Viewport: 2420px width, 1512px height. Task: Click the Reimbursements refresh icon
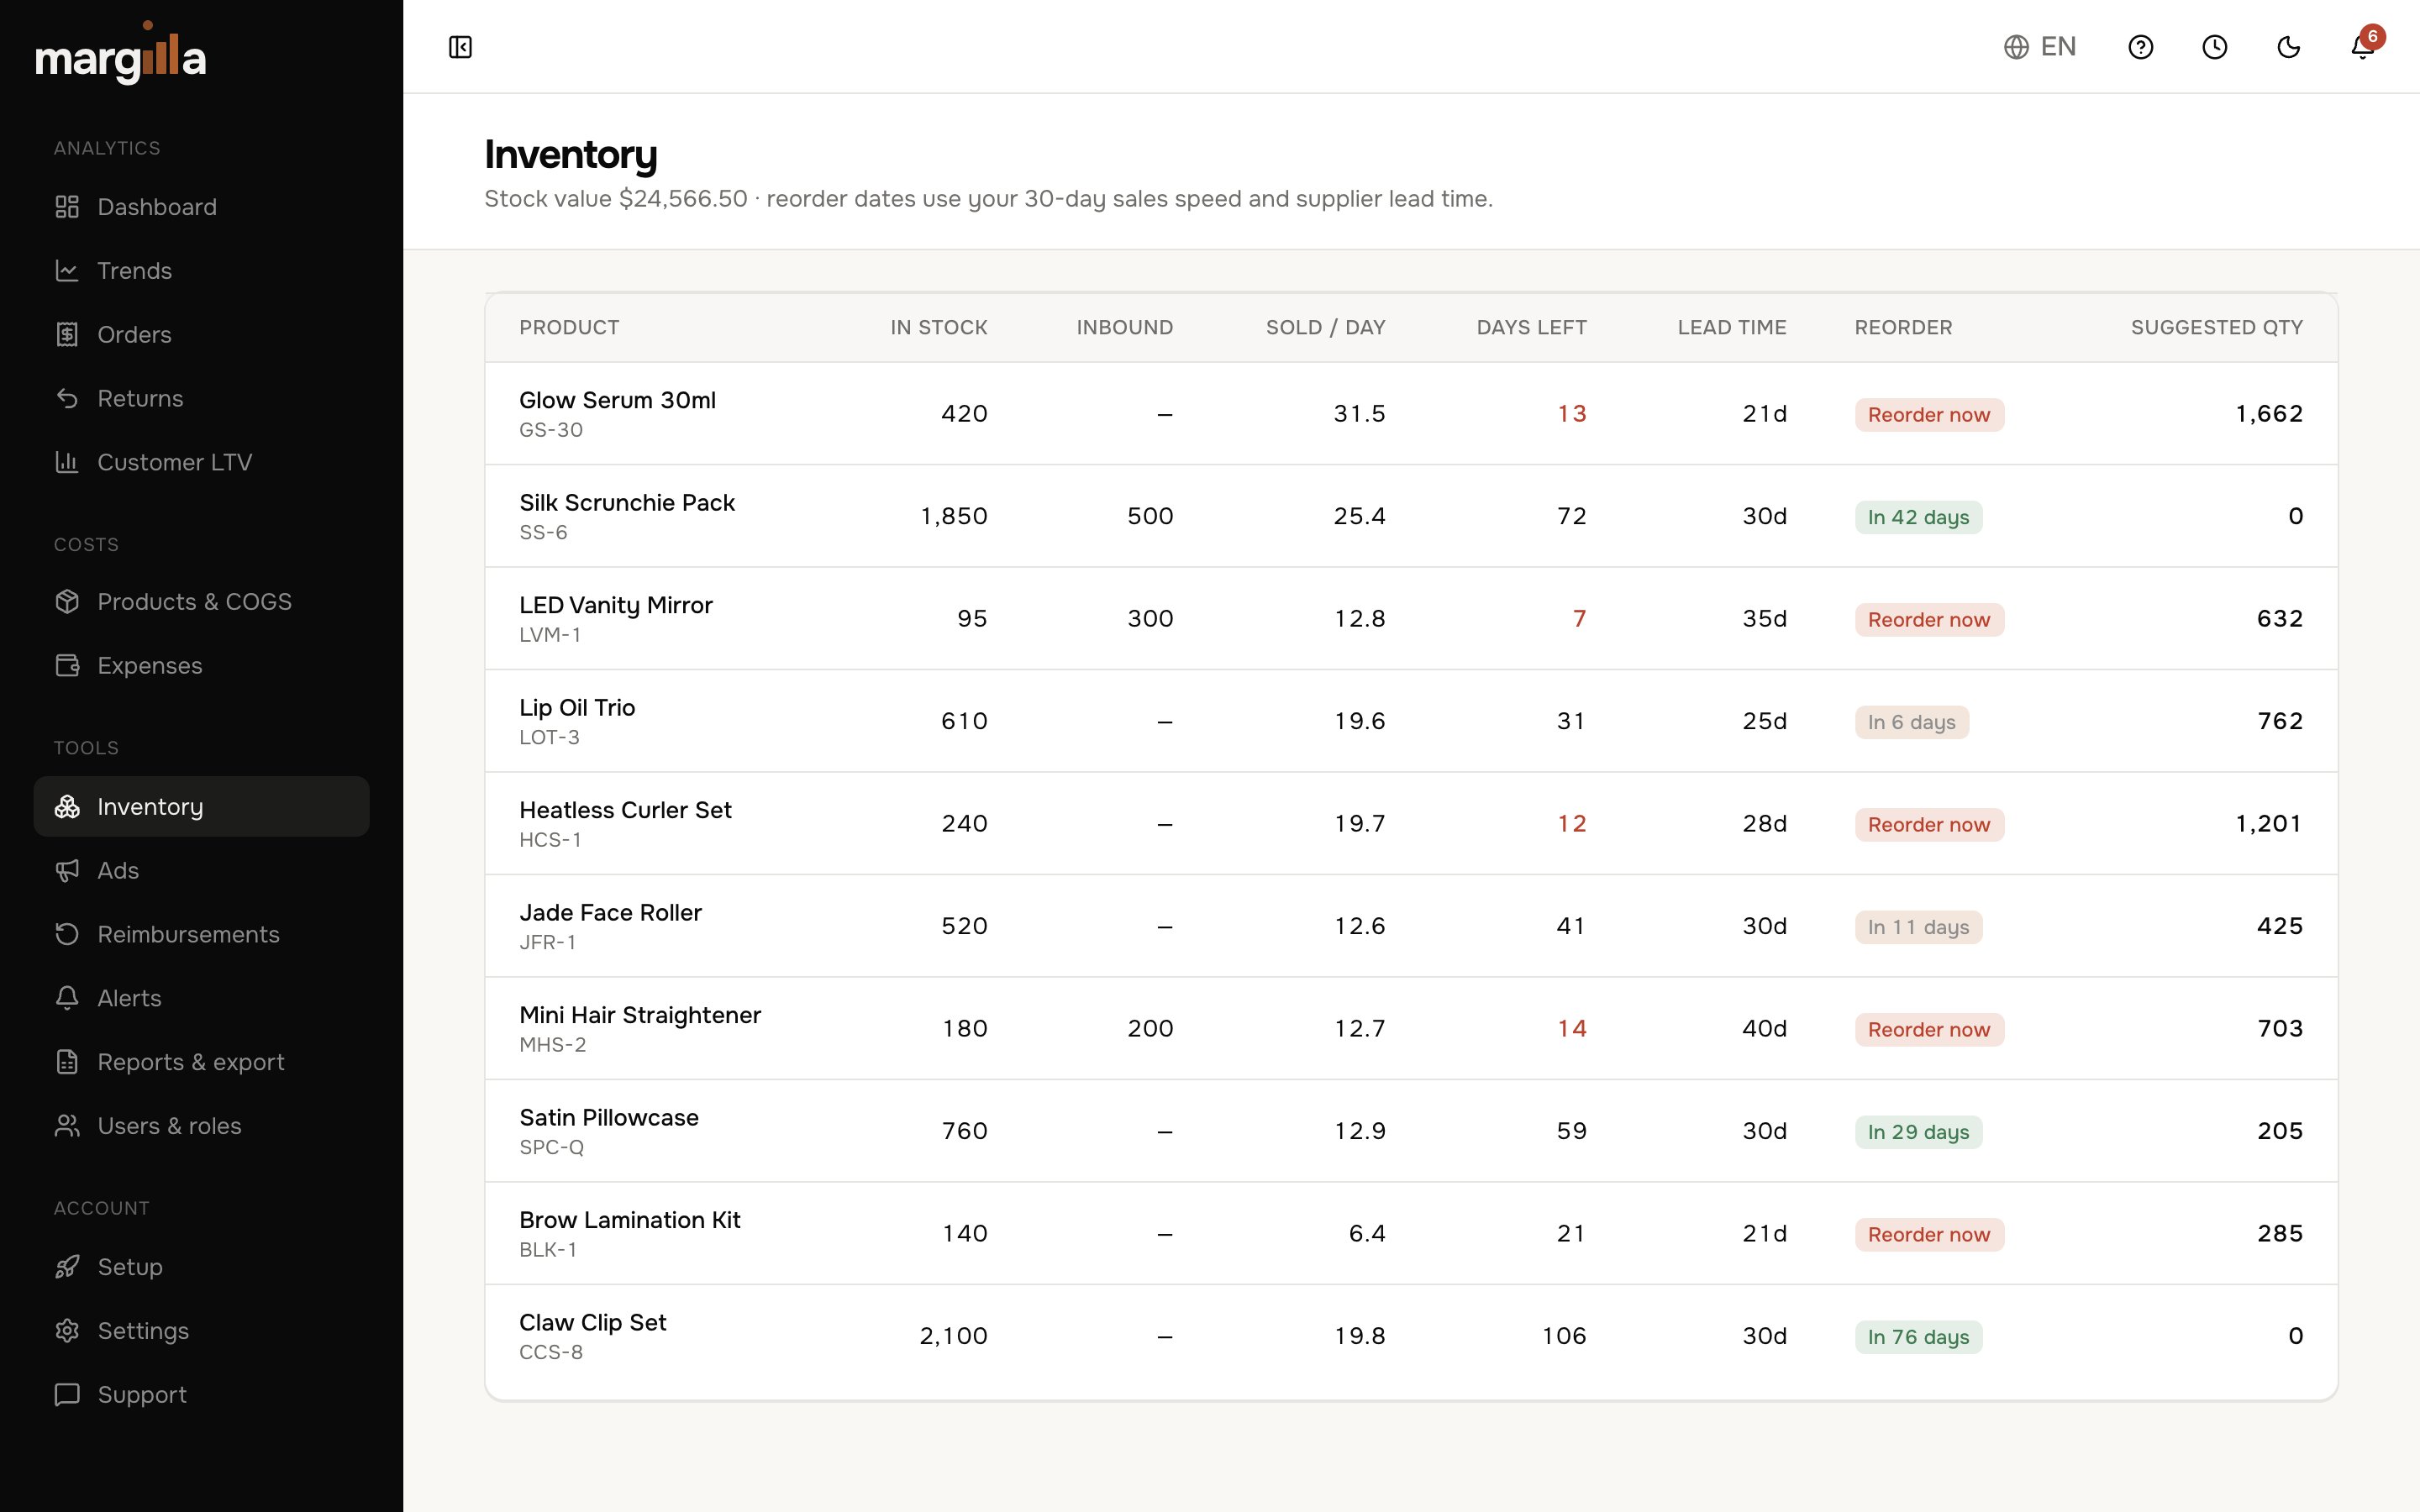click(x=67, y=935)
